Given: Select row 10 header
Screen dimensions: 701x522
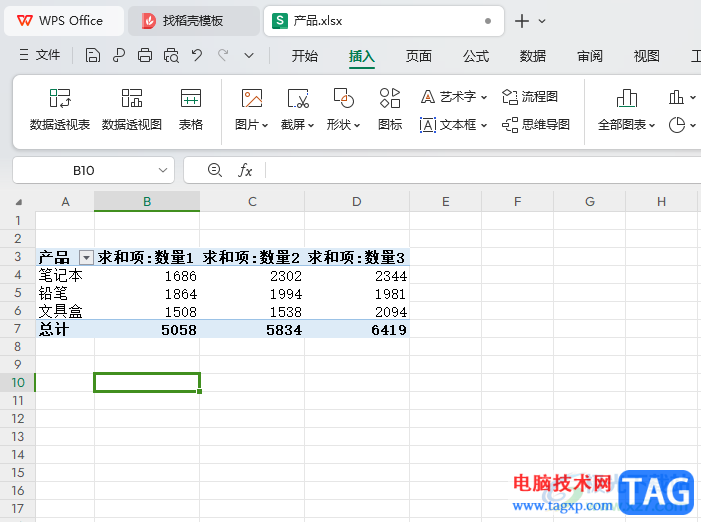Looking at the screenshot, I should click(17, 383).
